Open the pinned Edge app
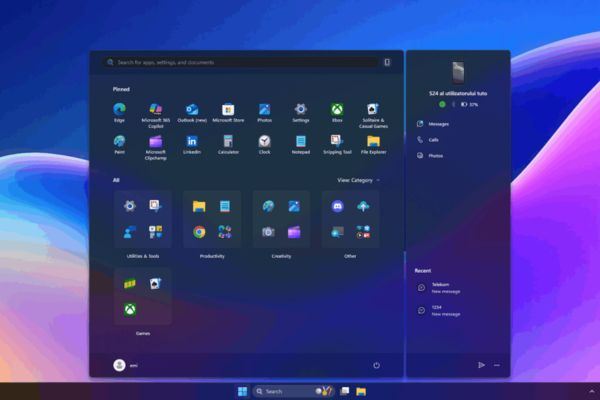600x400 pixels. click(x=119, y=113)
